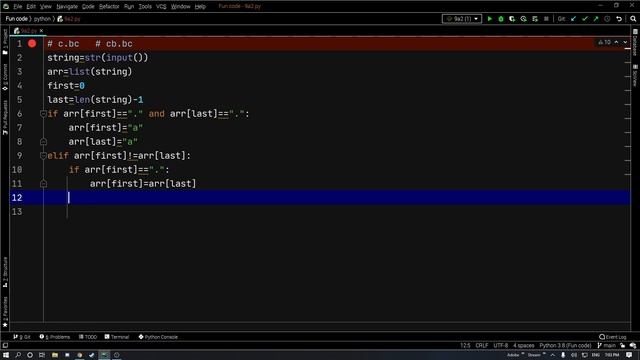Click fold end marker on line 8
Viewport: 640px width, 360px height.
coord(43,142)
